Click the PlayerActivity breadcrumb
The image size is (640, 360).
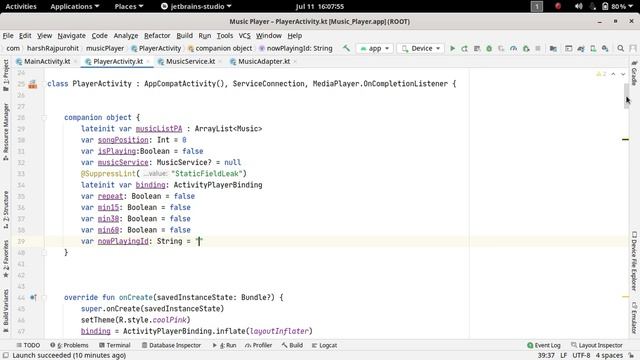click(156, 48)
